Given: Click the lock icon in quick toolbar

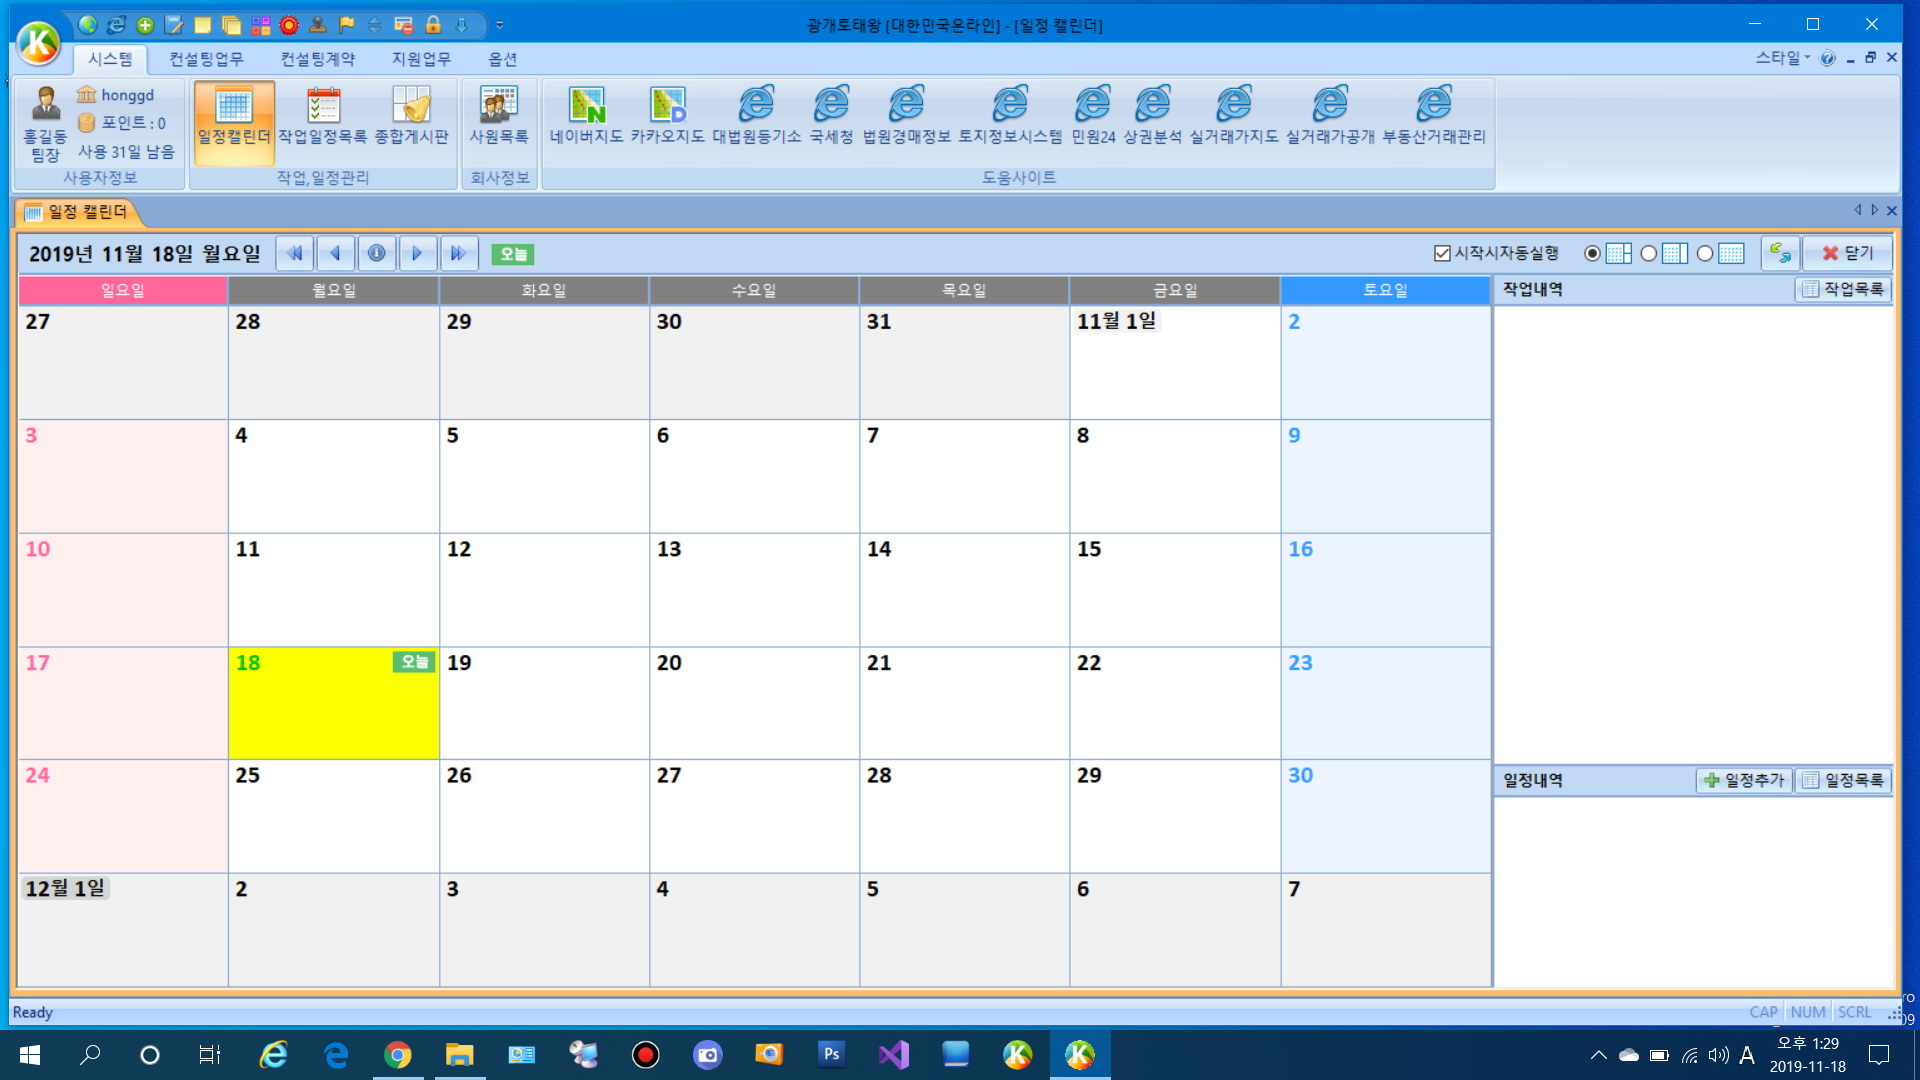Looking at the screenshot, I should click(433, 25).
